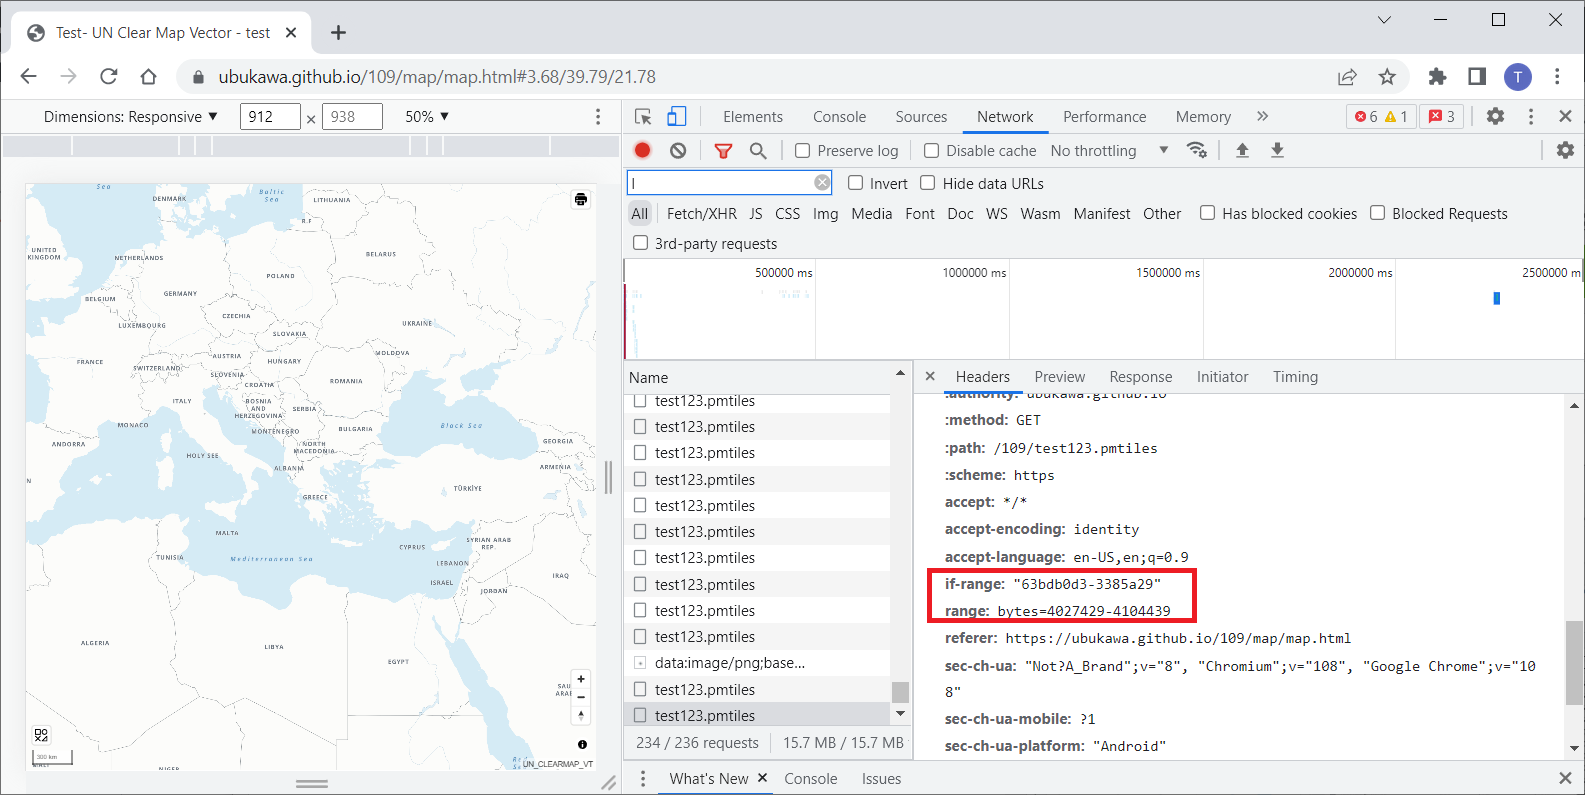Viewport: 1585px width, 795px height.
Task: Clear the network log
Action: click(x=678, y=150)
